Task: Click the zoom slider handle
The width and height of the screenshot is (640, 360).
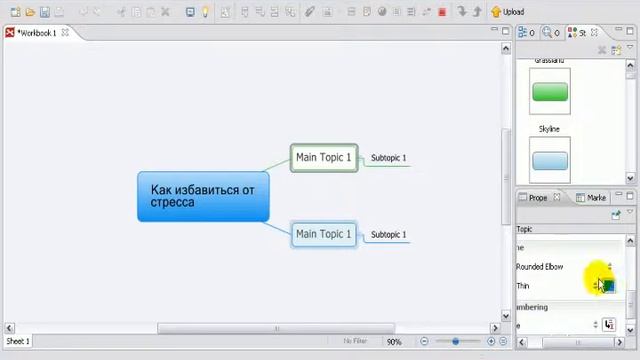Action: [x=456, y=341]
